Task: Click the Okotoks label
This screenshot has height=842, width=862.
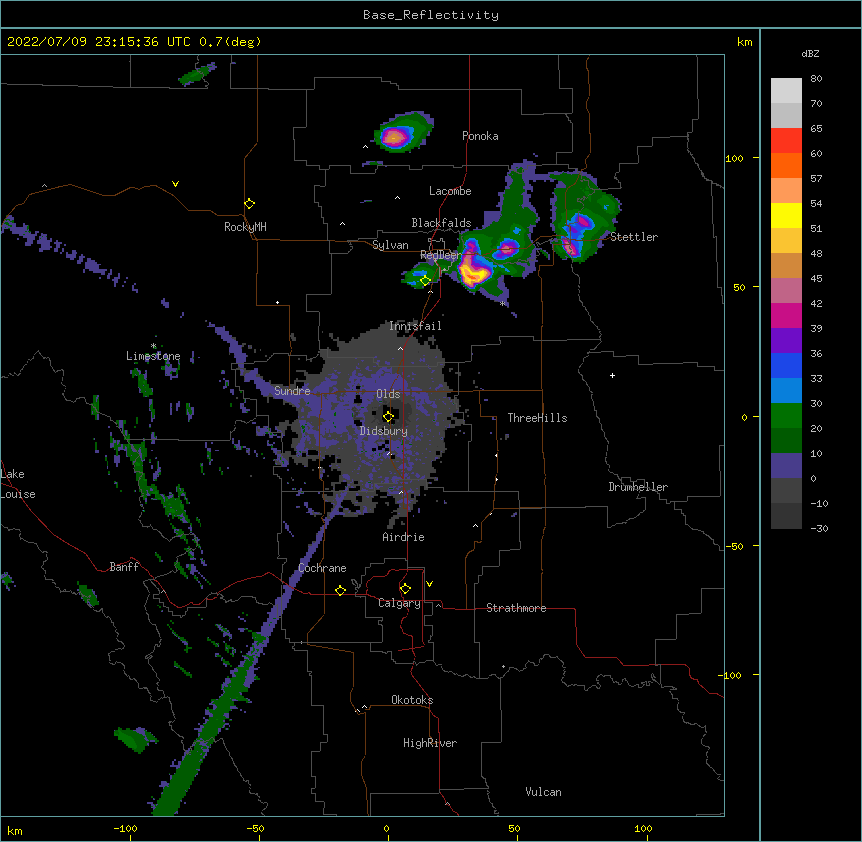Action: pyautogui.click(x=412, y=700)
